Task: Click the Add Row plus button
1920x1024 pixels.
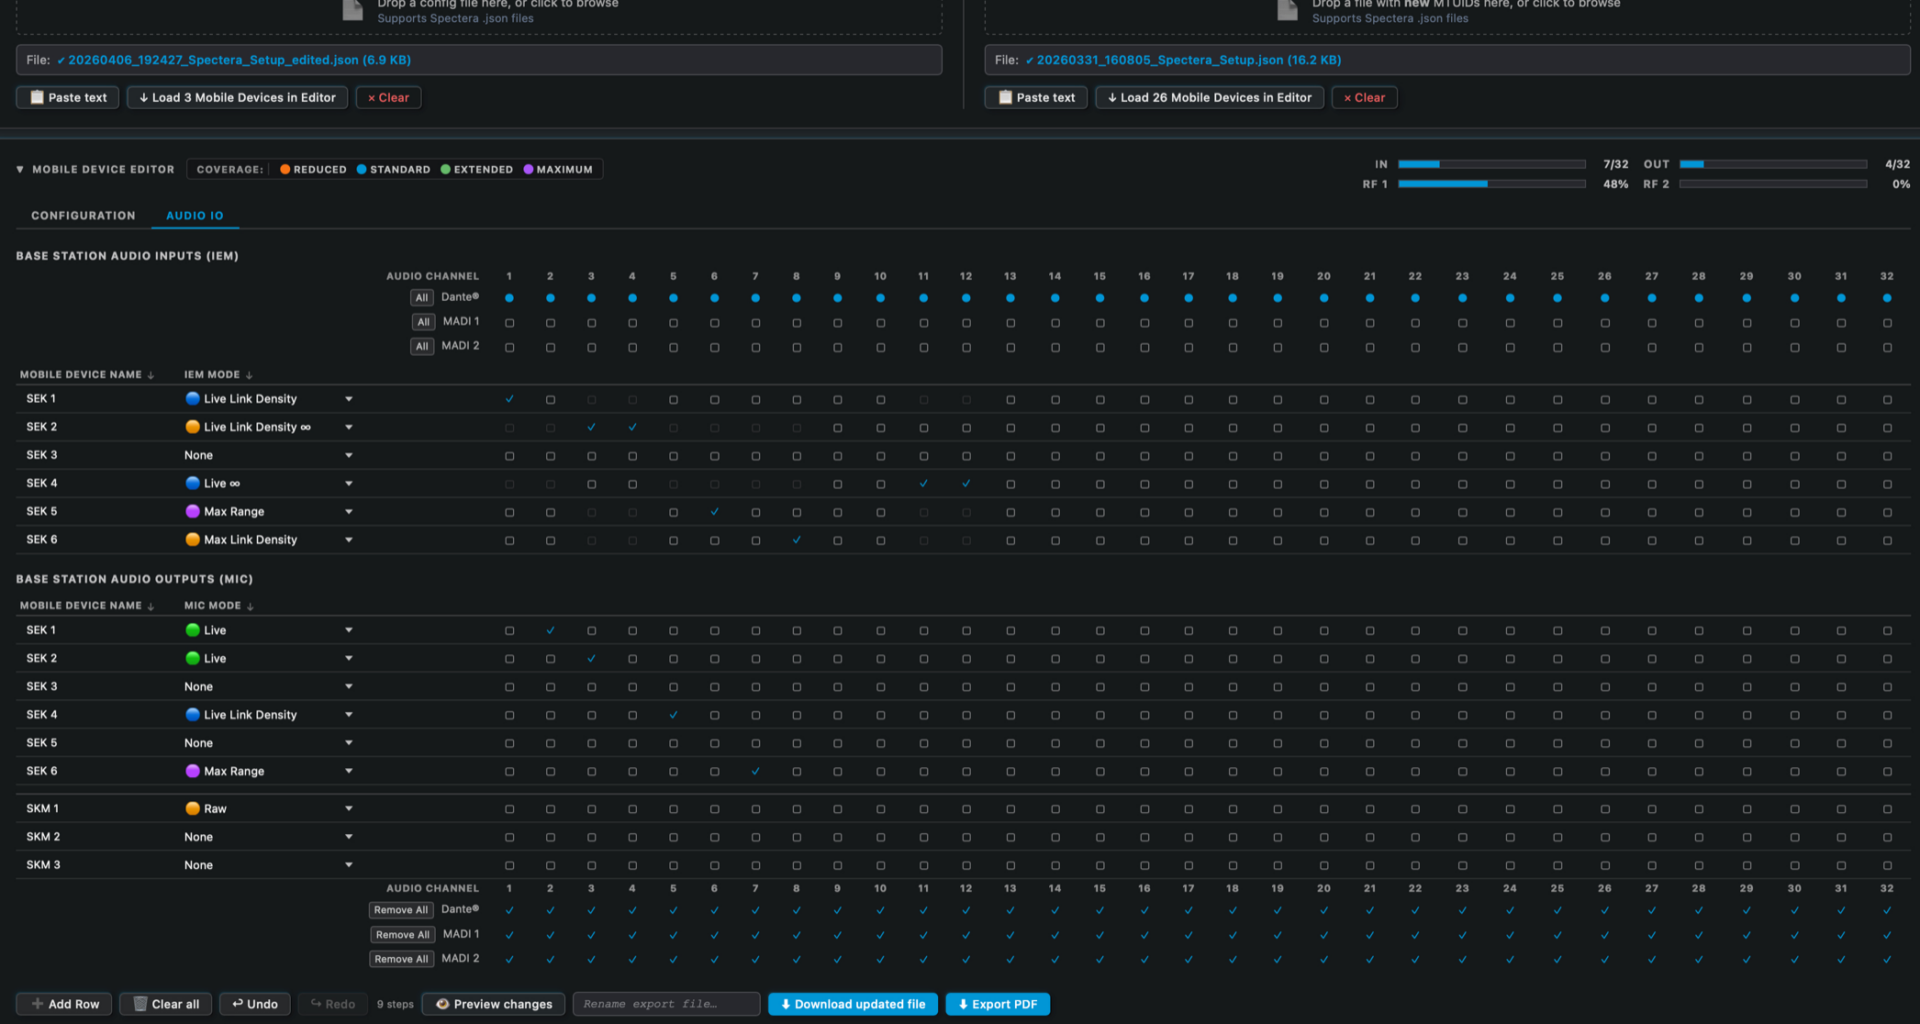Action: [65, 1004]
